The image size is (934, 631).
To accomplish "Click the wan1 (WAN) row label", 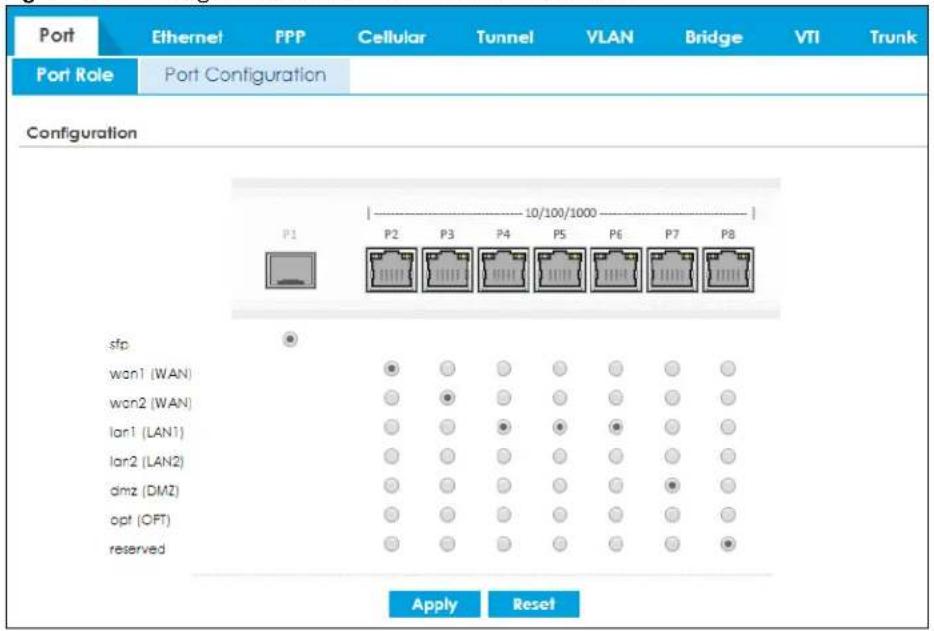I will coord(150,374).
